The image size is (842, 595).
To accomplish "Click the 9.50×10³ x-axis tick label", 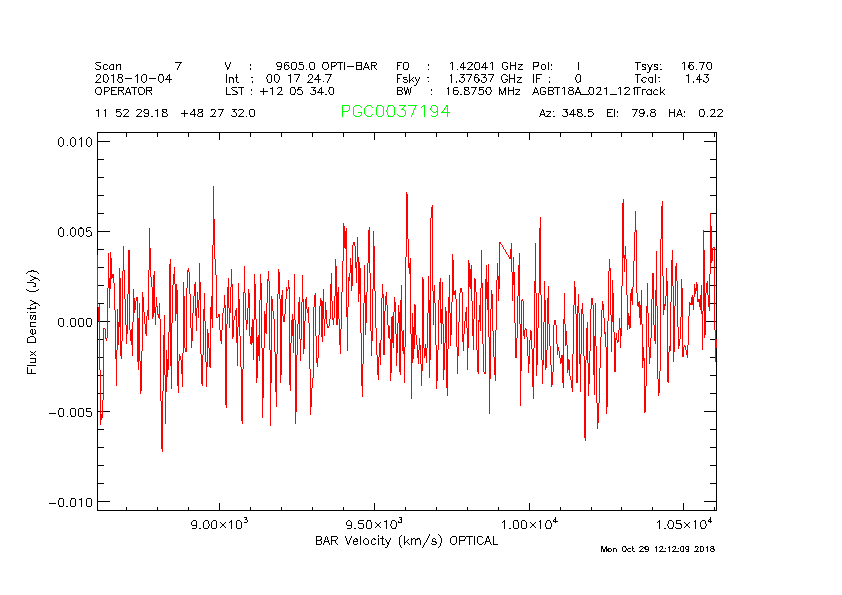I will pyautogui.click(x=373, y=524).
